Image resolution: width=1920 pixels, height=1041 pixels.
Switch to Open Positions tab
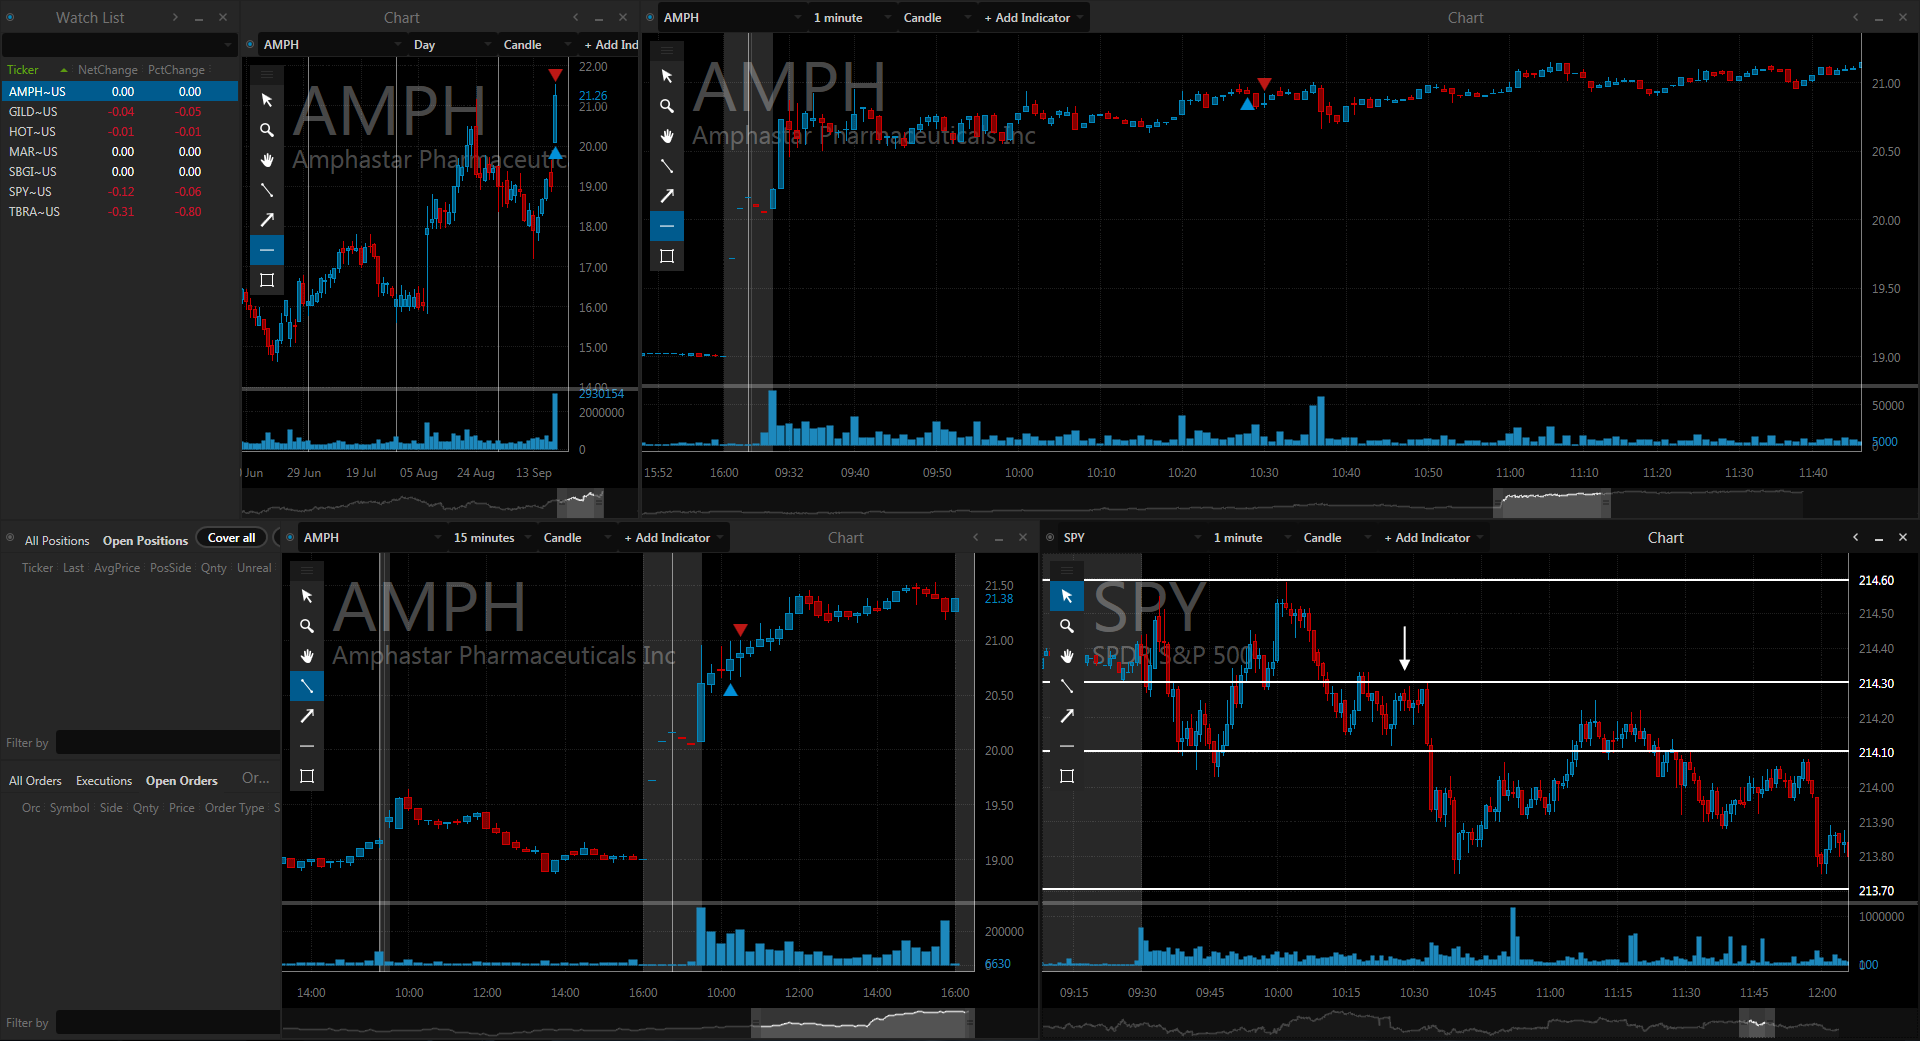[x=145, y=540]
